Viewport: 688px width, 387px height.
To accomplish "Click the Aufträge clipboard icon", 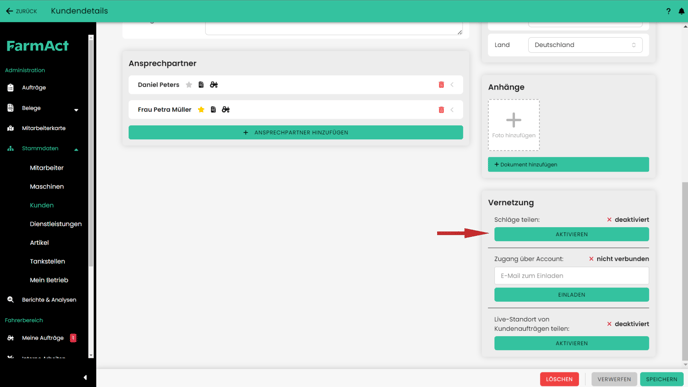I will coord(11,88).
